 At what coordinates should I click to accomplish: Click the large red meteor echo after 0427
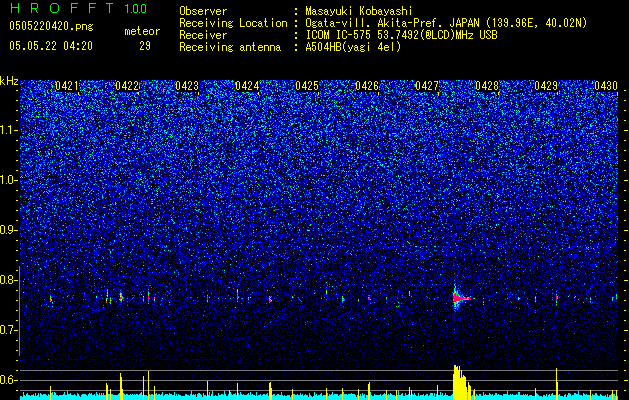459,298
